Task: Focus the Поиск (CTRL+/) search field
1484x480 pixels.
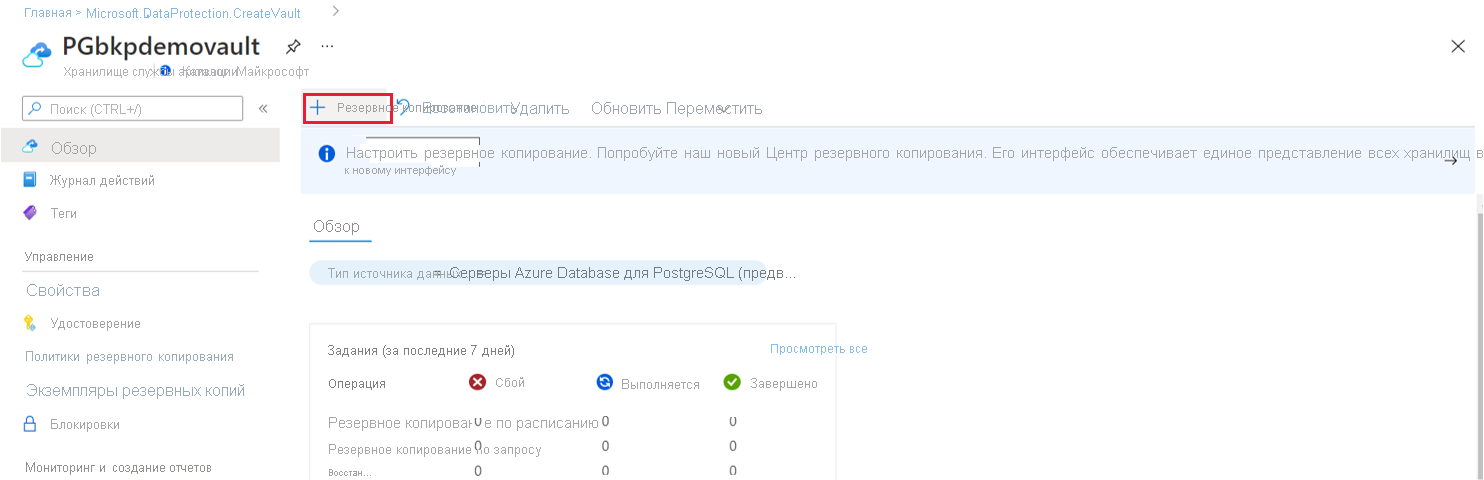Action: (133, 108)
